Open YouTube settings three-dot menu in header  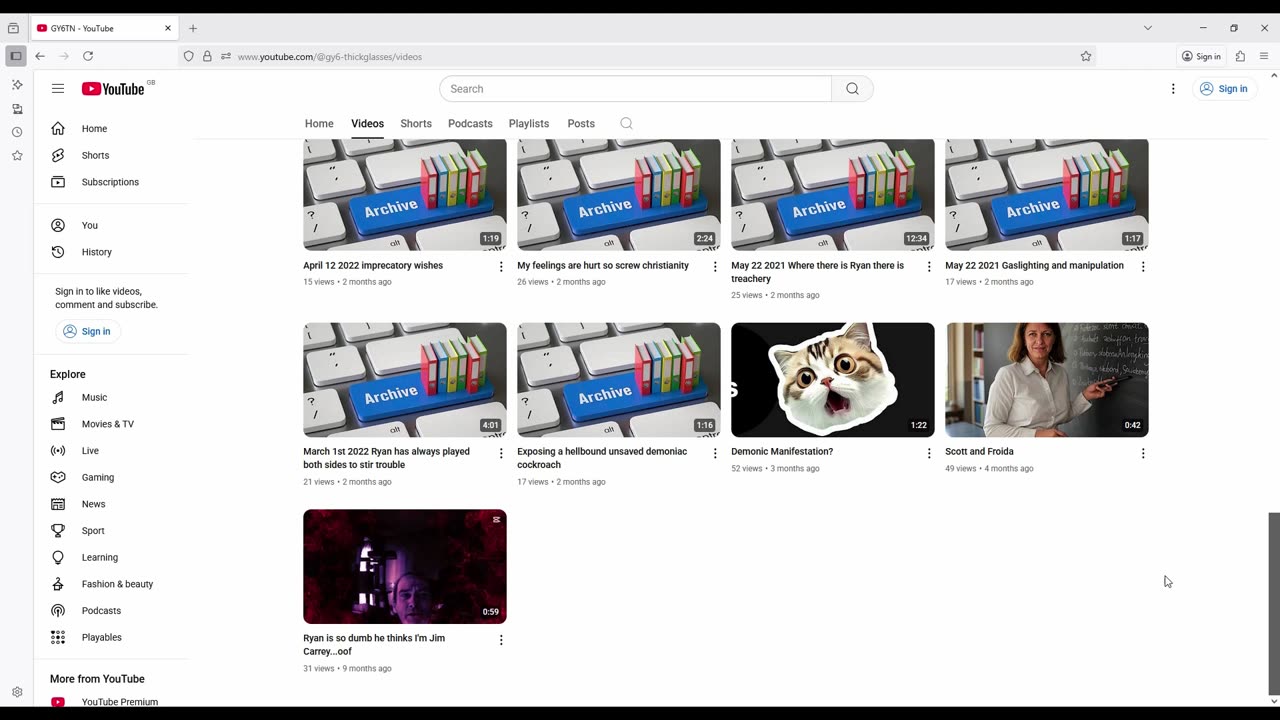[x=1173, y=89]
